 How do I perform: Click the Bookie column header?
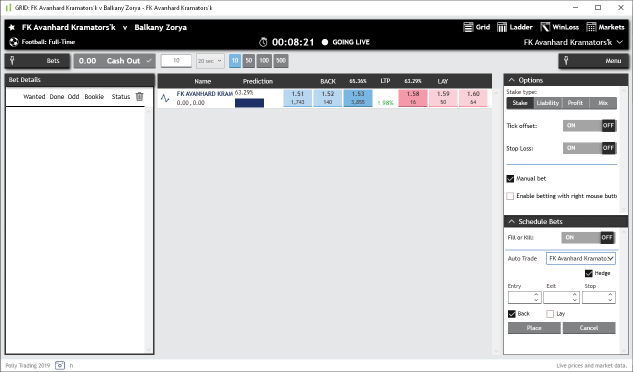click(x=94, y=97)
